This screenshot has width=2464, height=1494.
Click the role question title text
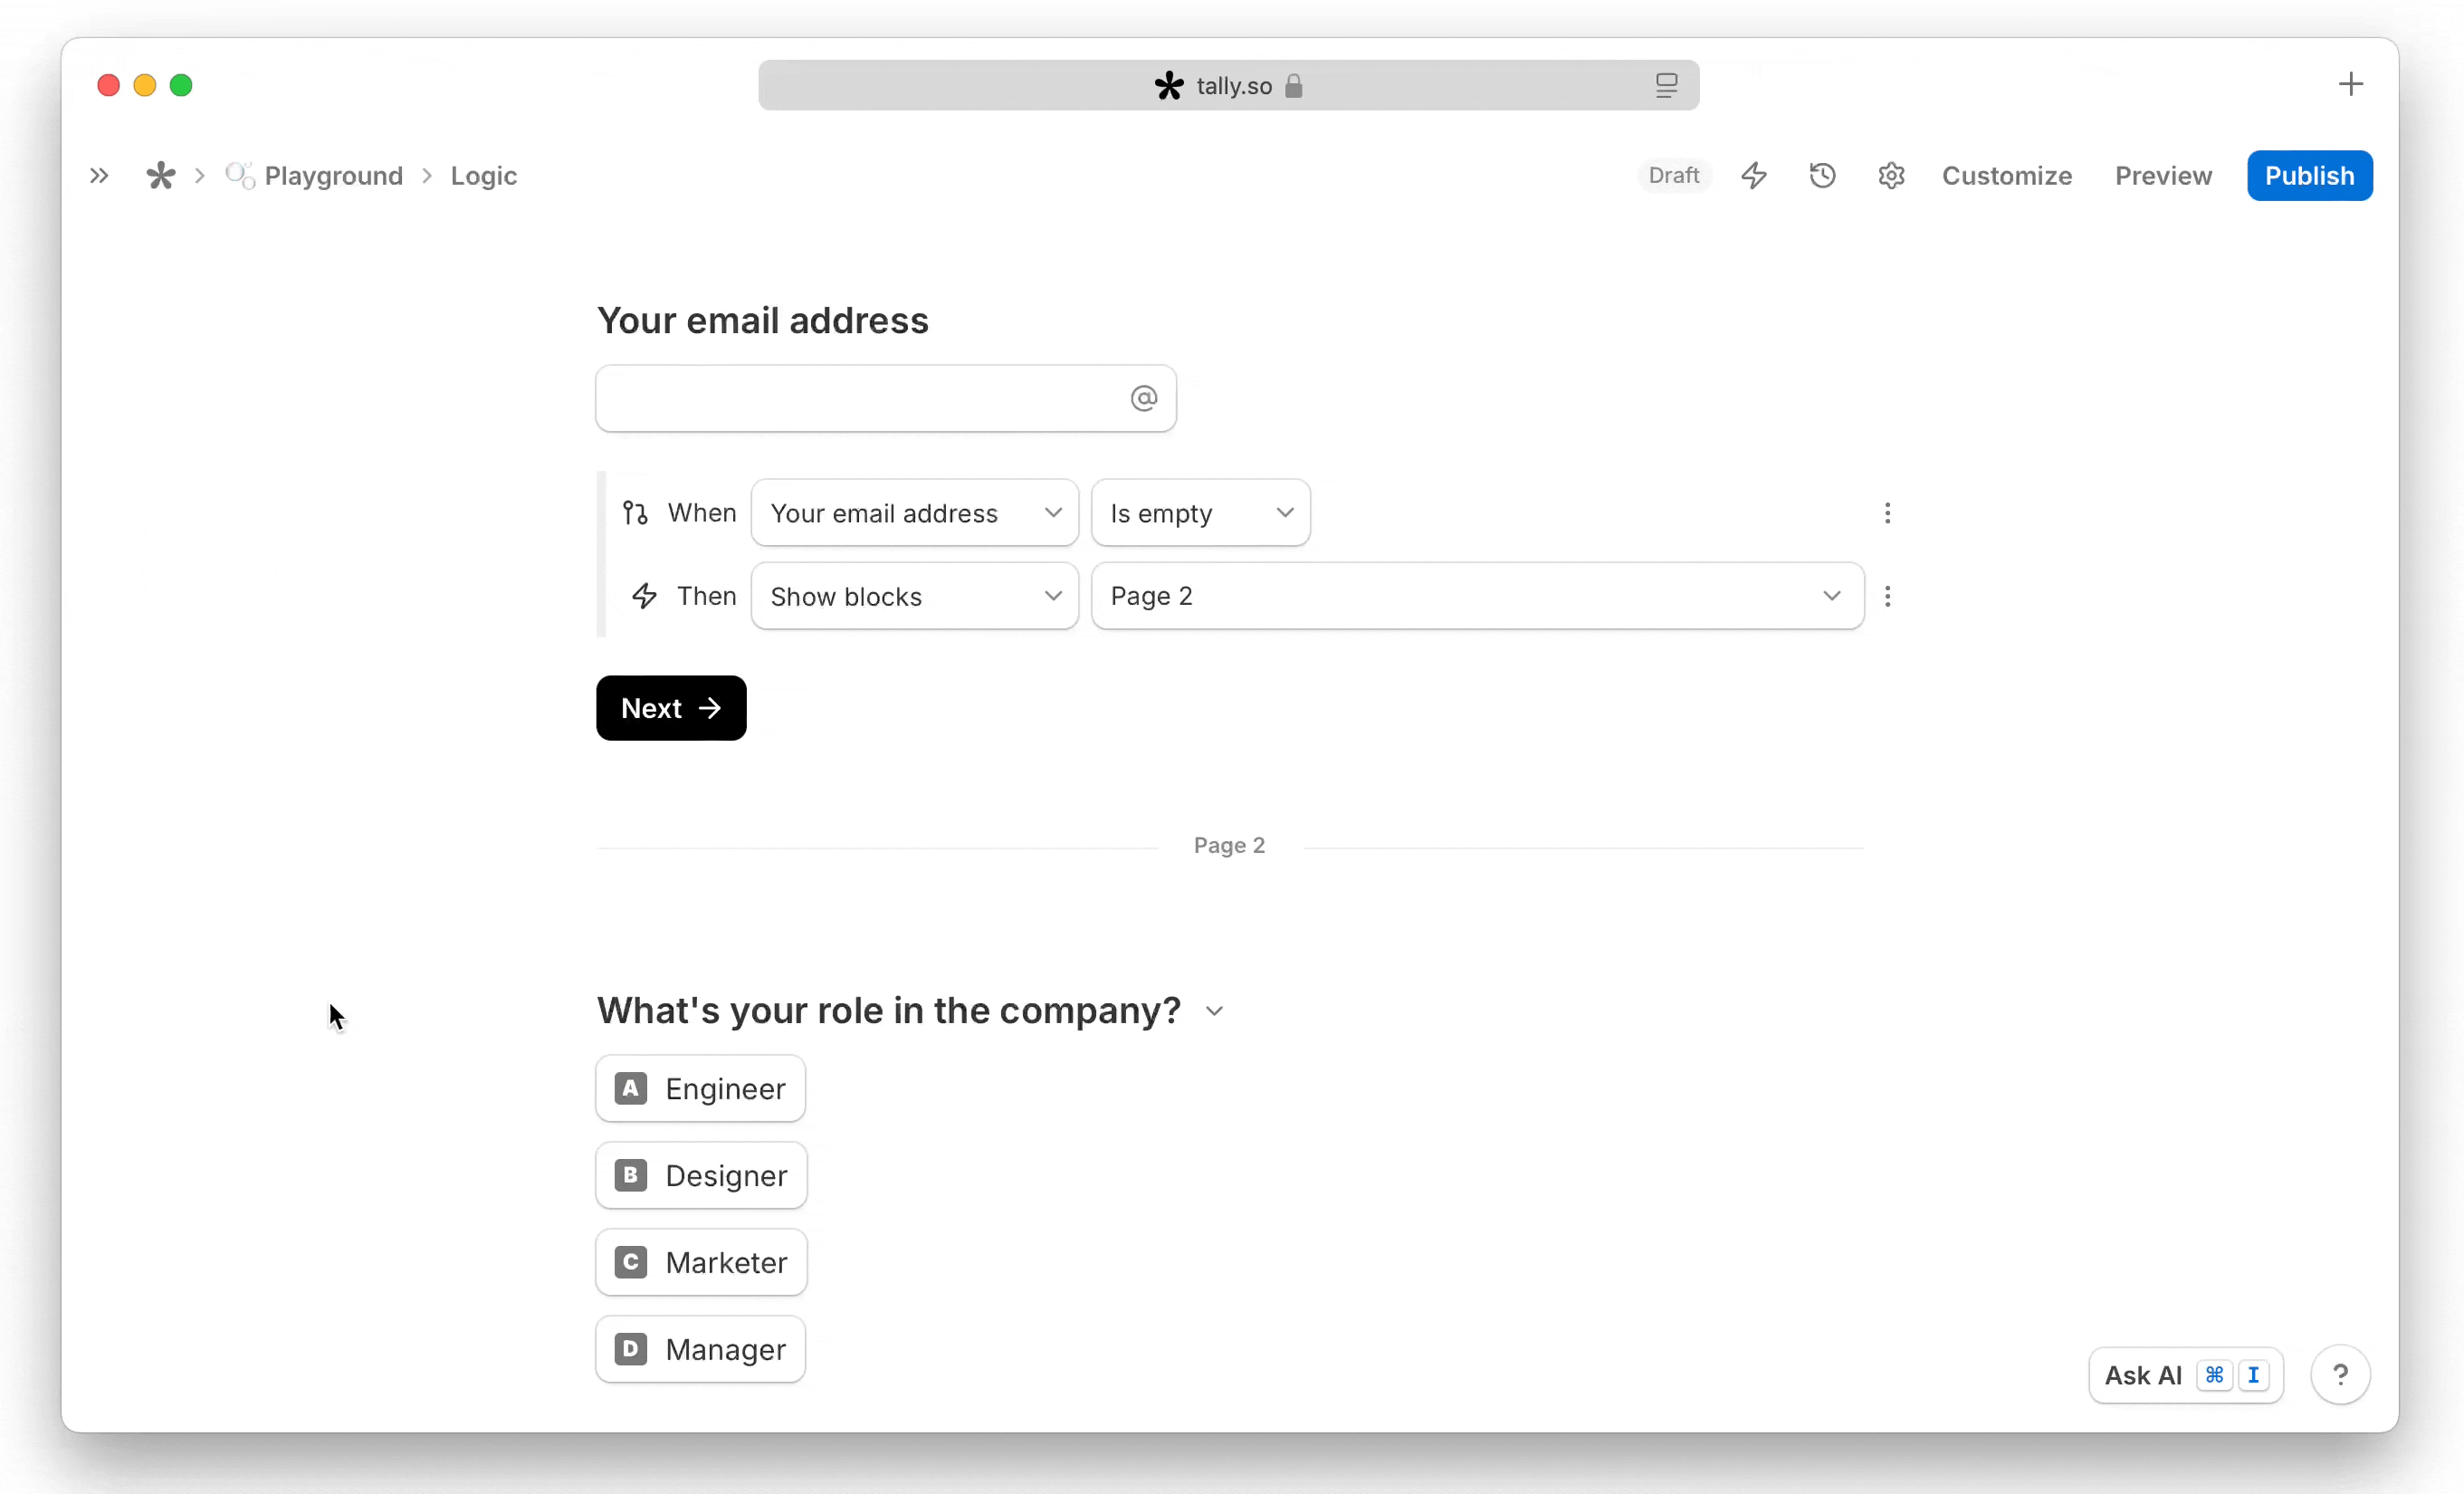tap(889, 1011)
